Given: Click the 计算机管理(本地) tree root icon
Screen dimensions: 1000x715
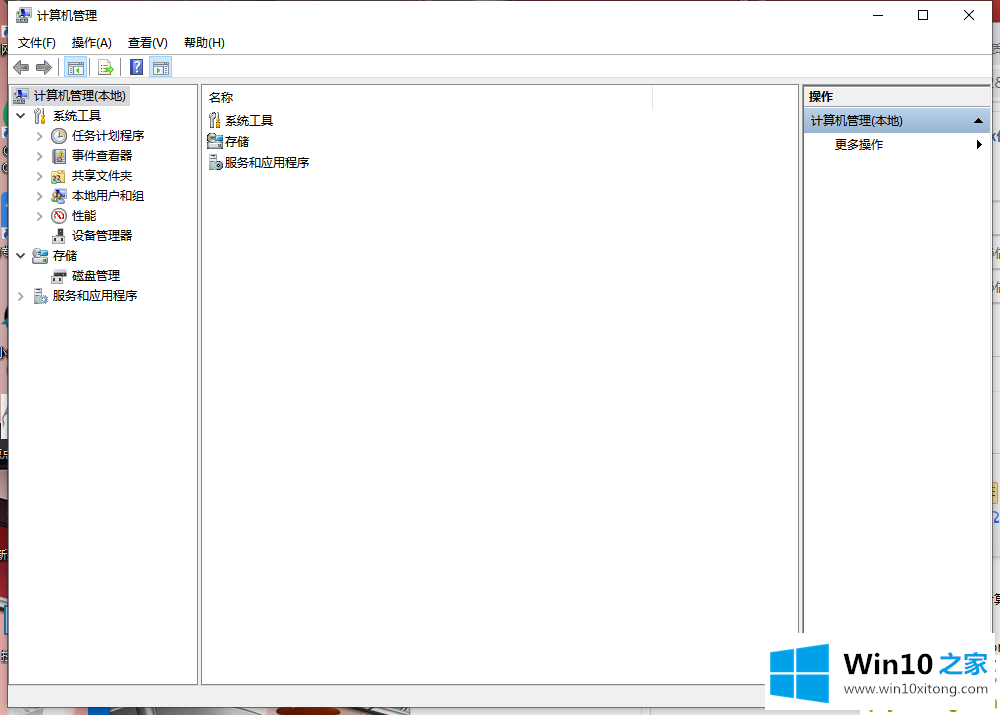Looking at the screenshot, I should (x=21, y=96).
